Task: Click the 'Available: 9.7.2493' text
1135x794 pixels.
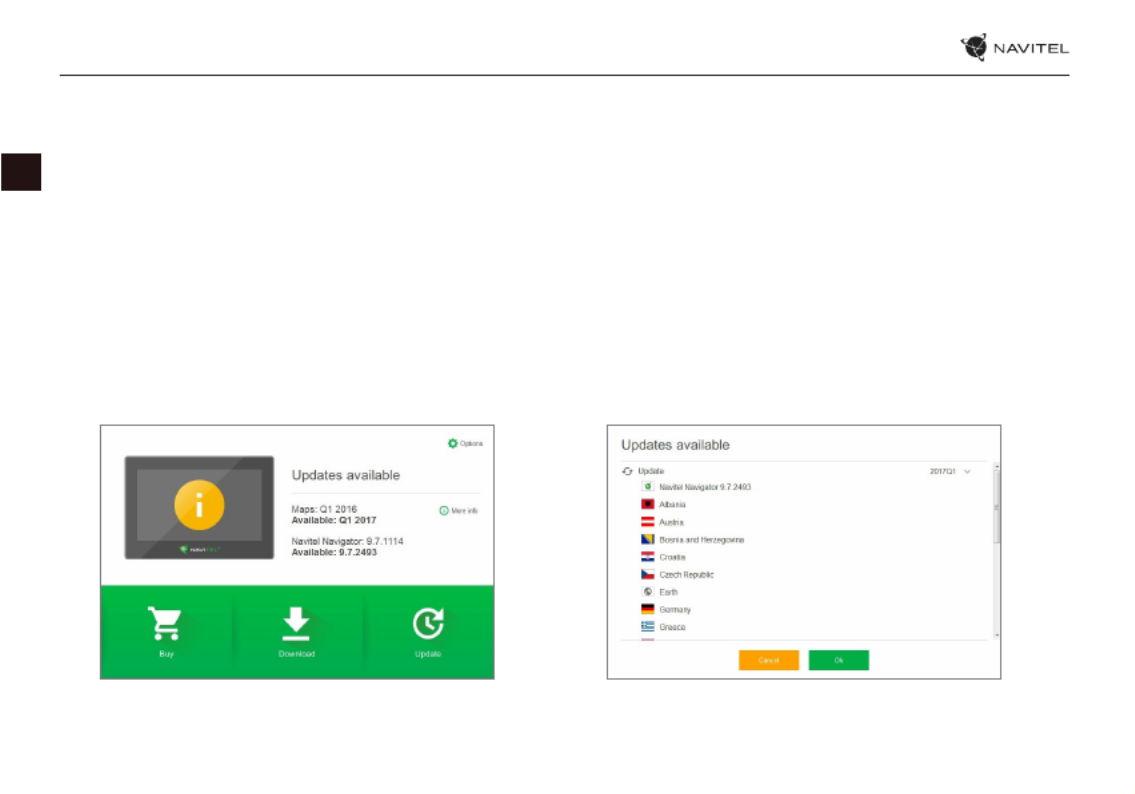Action: 334,552
